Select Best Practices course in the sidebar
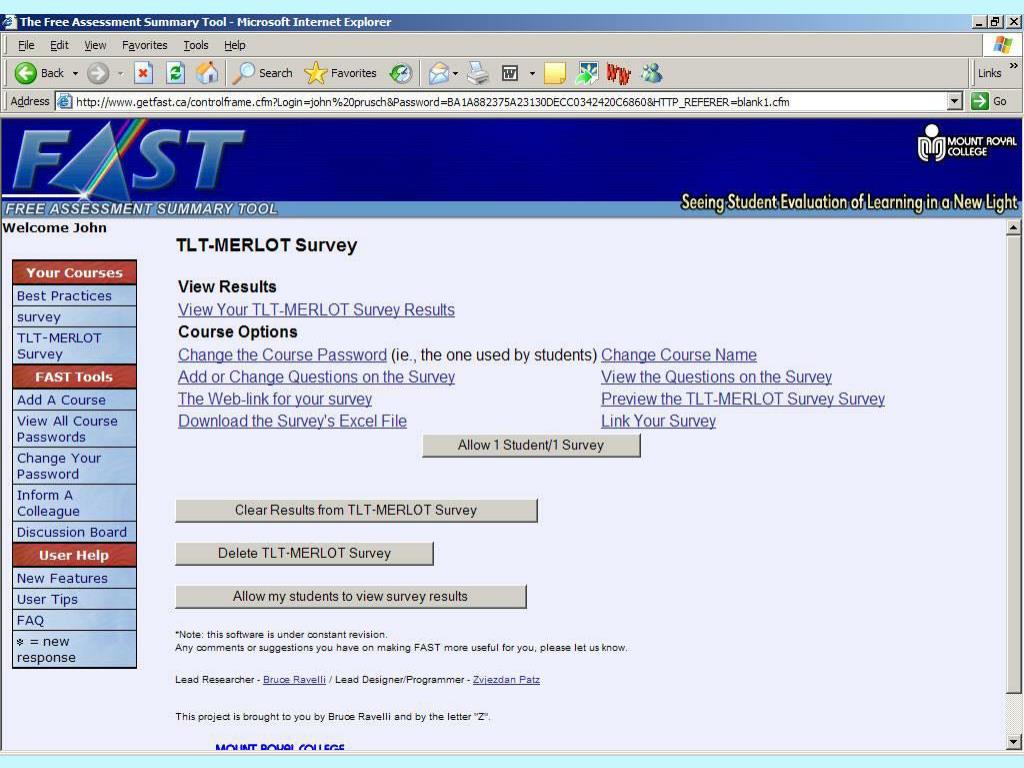Viewport: 1024px width, 768px height. point(74,296)
